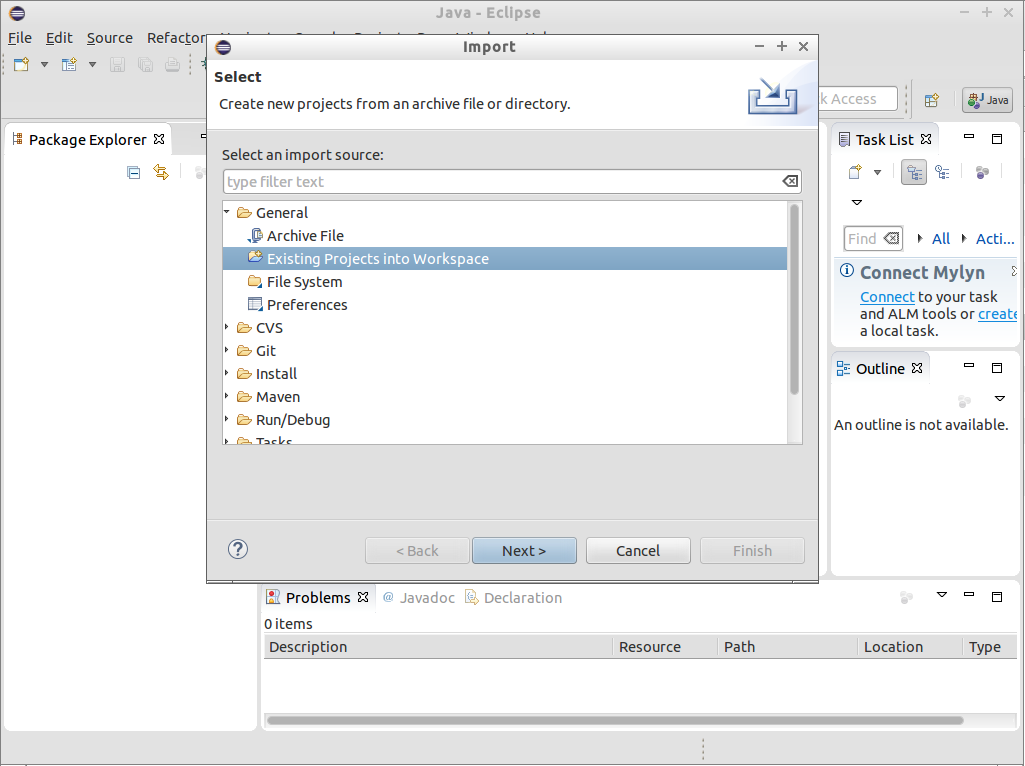Click the Maven folder item
The height and width of the screenshot is (766, 1025).
268,397
